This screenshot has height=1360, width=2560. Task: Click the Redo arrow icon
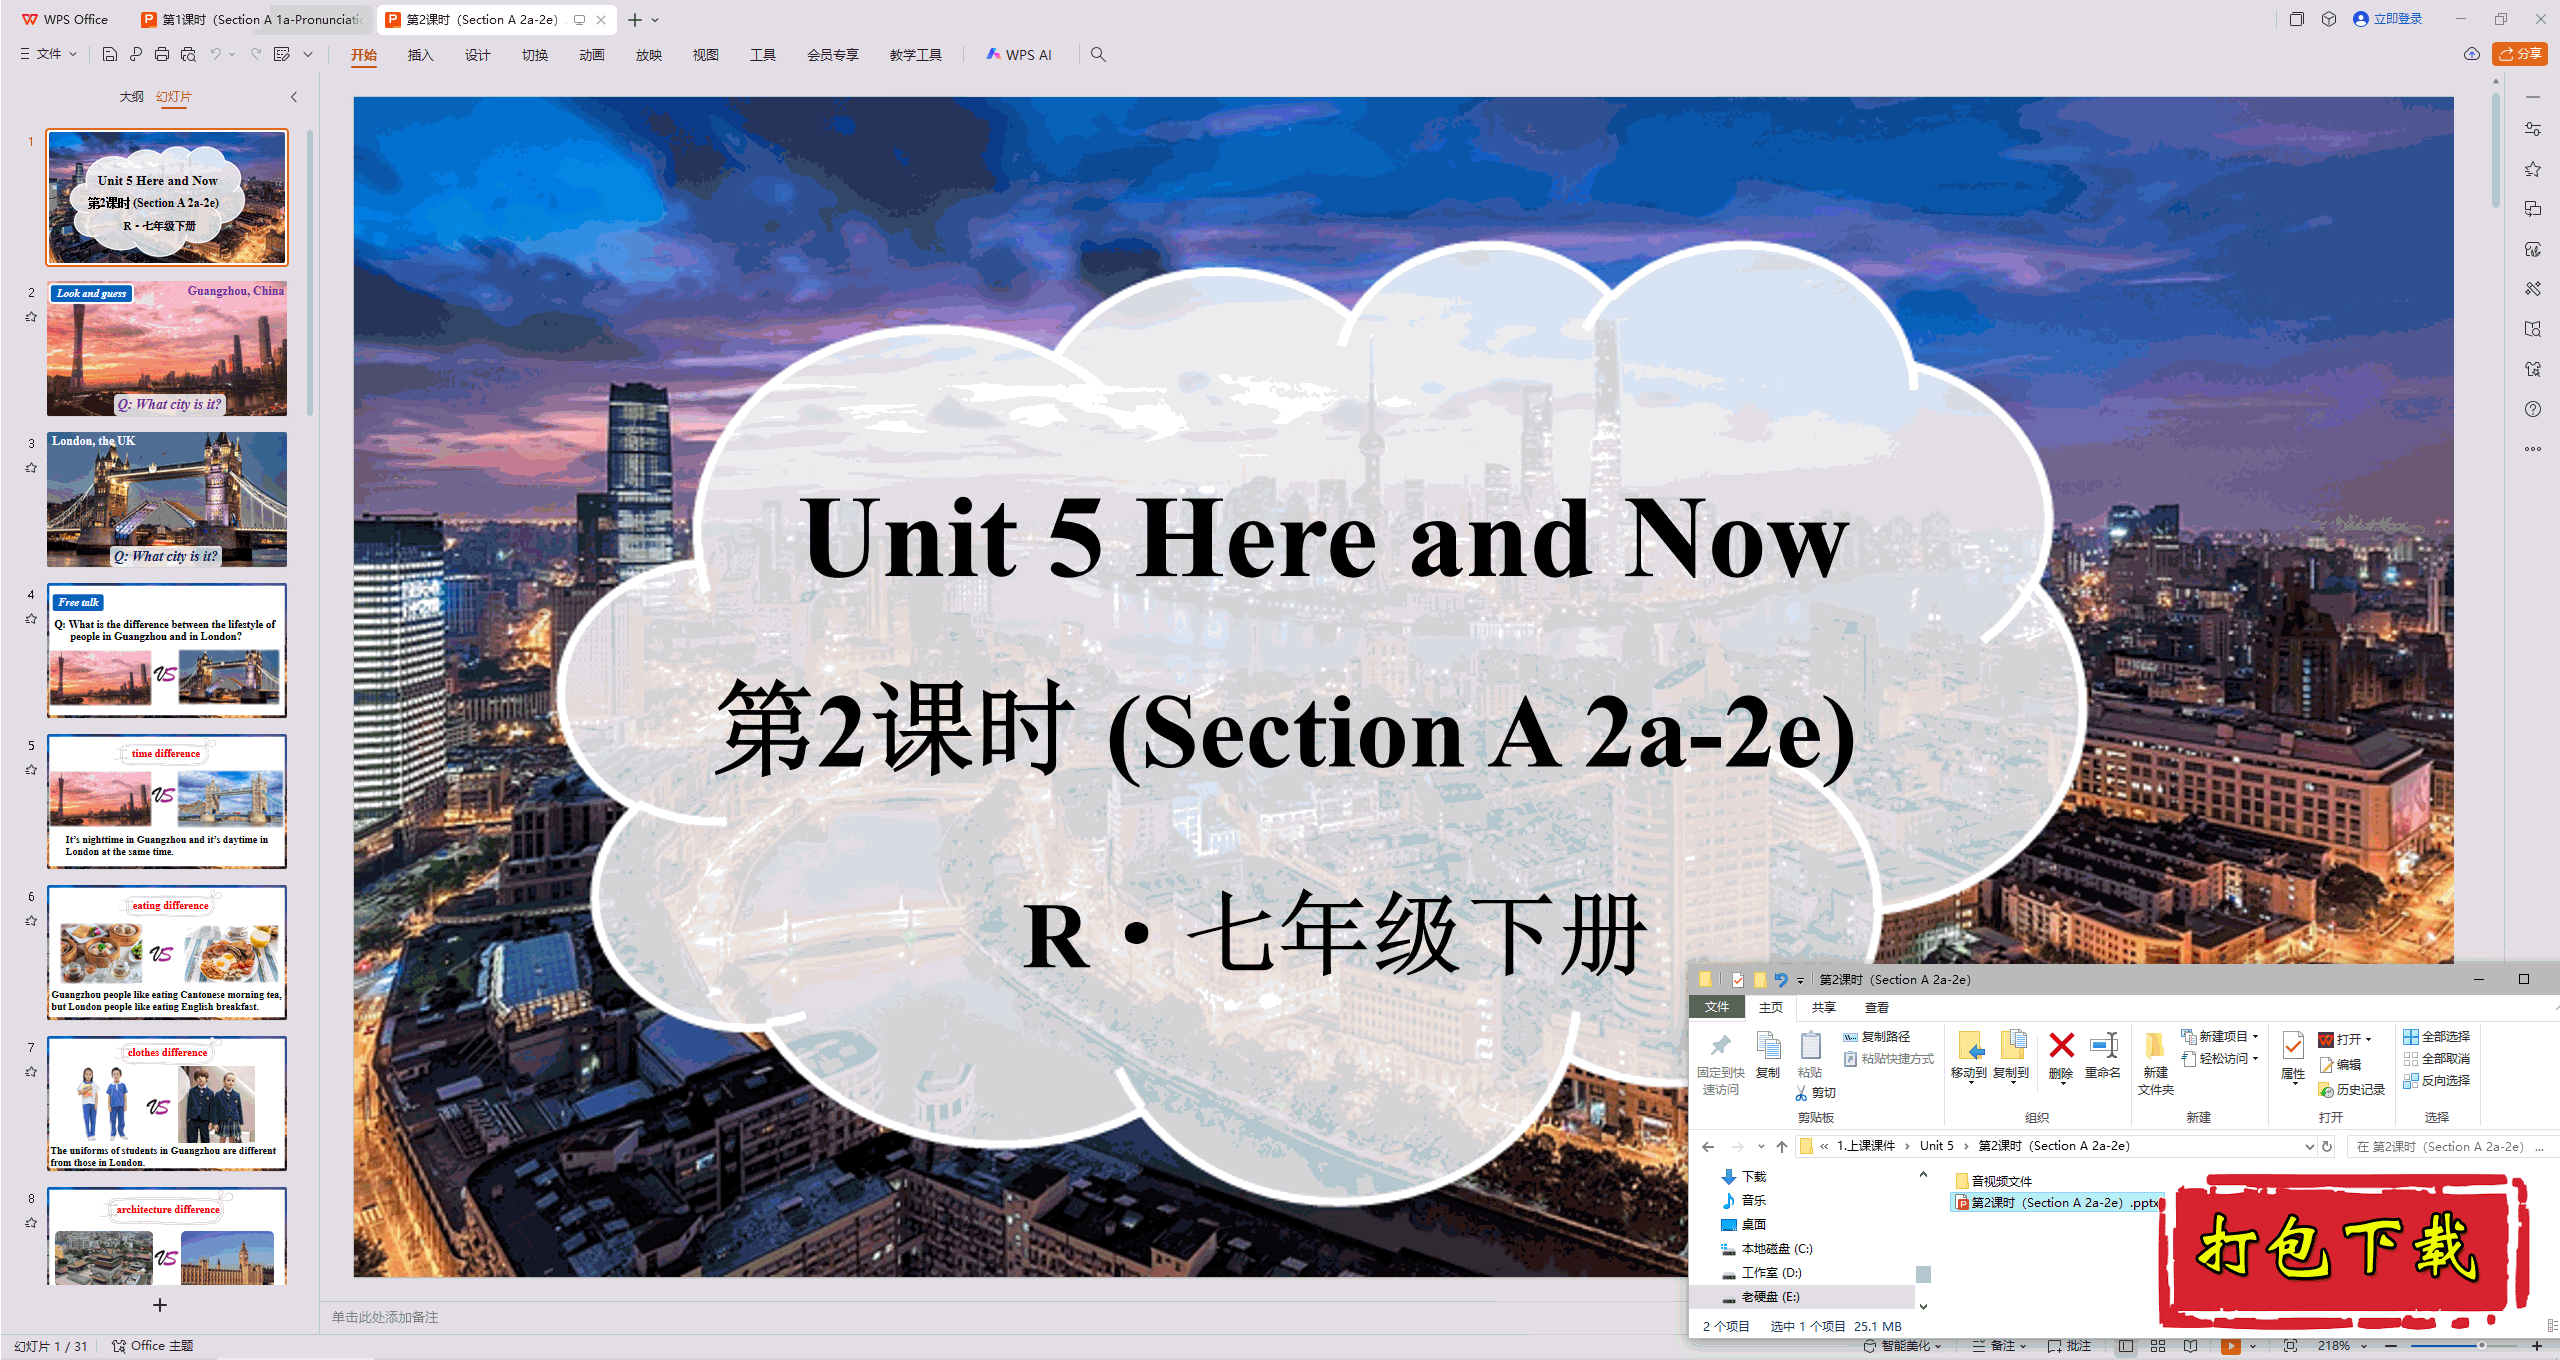coord(256,54)
